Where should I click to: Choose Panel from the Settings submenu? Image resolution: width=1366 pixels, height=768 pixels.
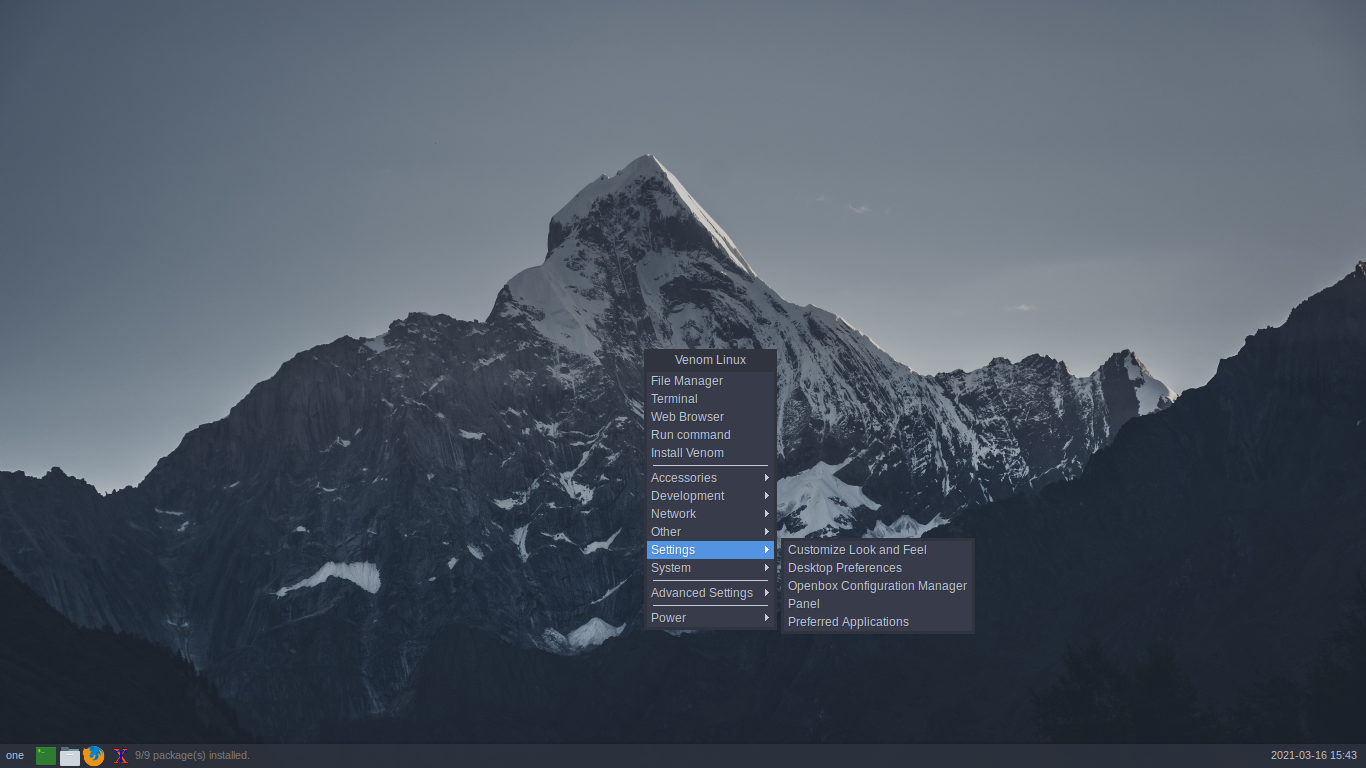coord(877,604)
